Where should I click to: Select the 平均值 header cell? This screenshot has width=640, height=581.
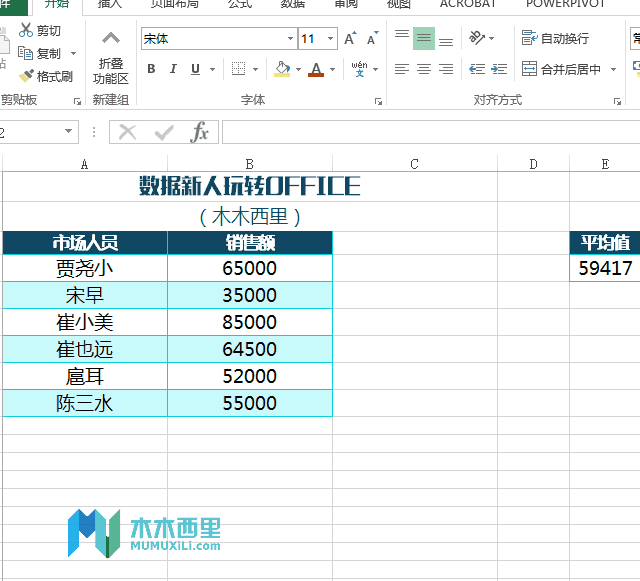pyautogui.click(x=605, y=243)
